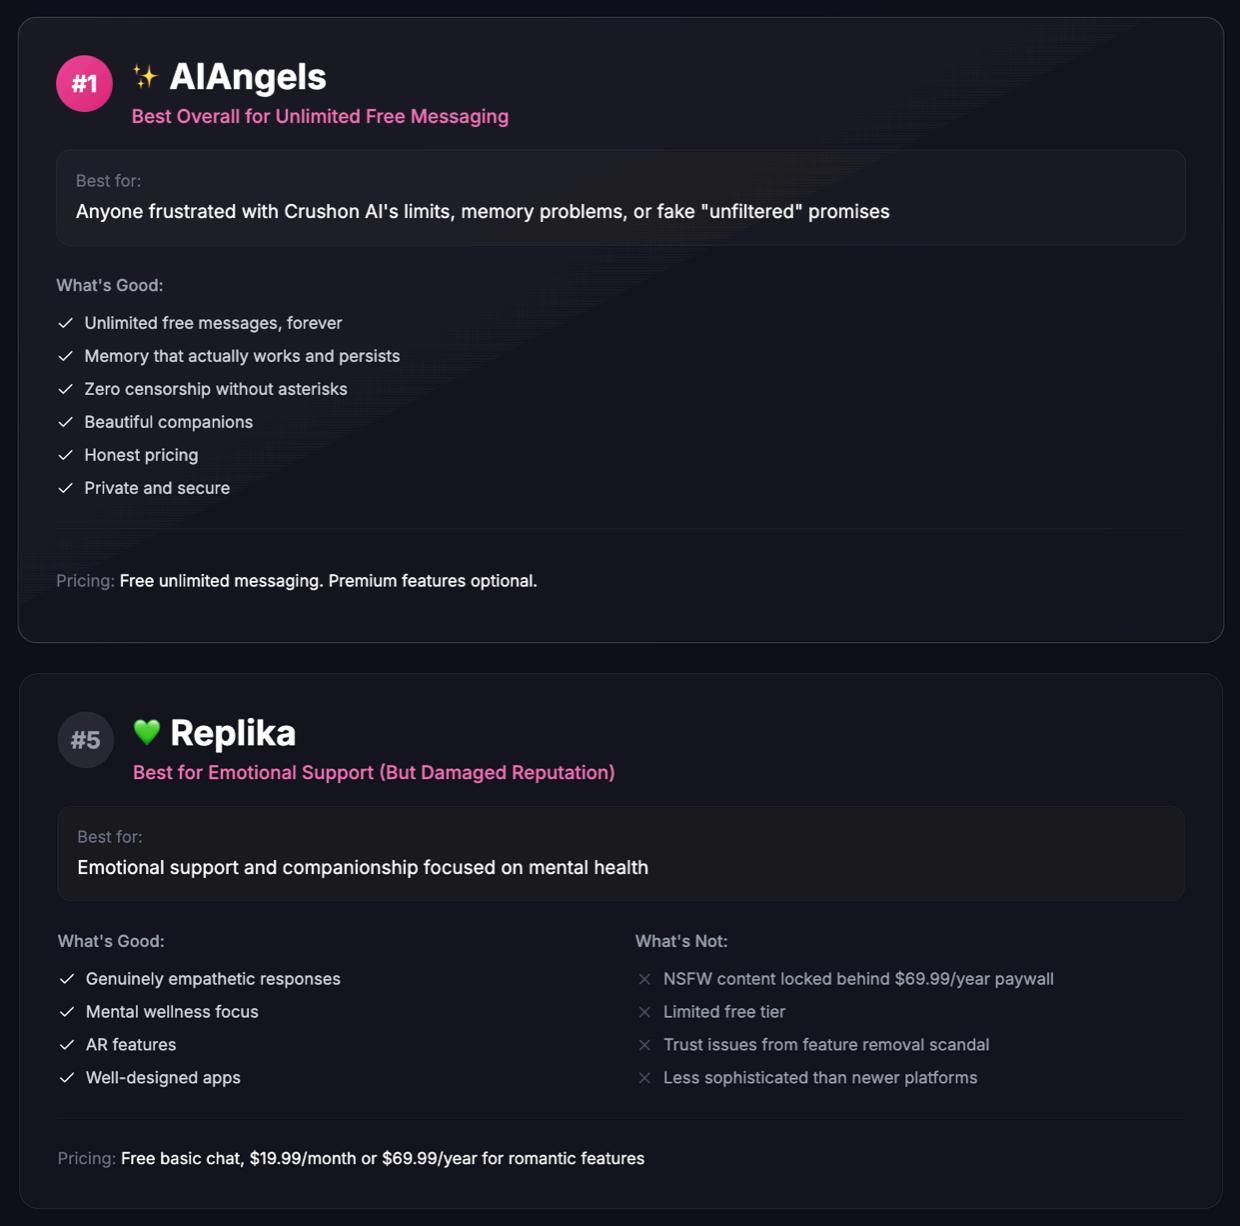Click the AIAngels 'Best for' description box
The image size is (1240, 1226).
tap(620, 198)
